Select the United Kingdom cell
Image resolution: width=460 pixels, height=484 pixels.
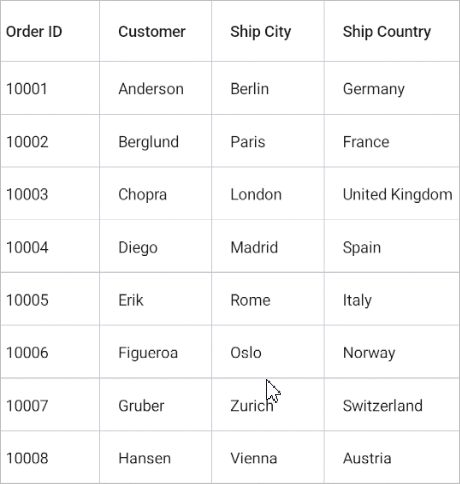[392, 194]
